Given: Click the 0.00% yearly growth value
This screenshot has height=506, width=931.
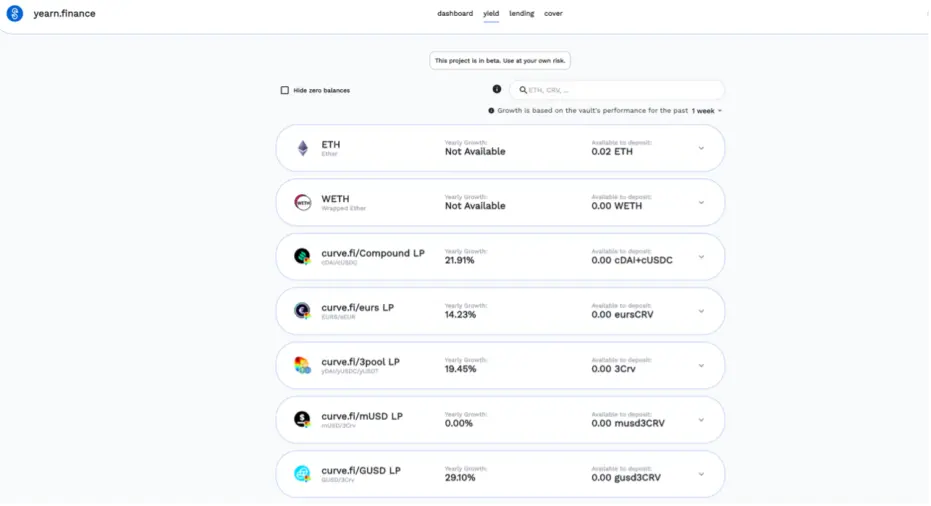Looking at the screenshot, I should (x=459, y=423).
